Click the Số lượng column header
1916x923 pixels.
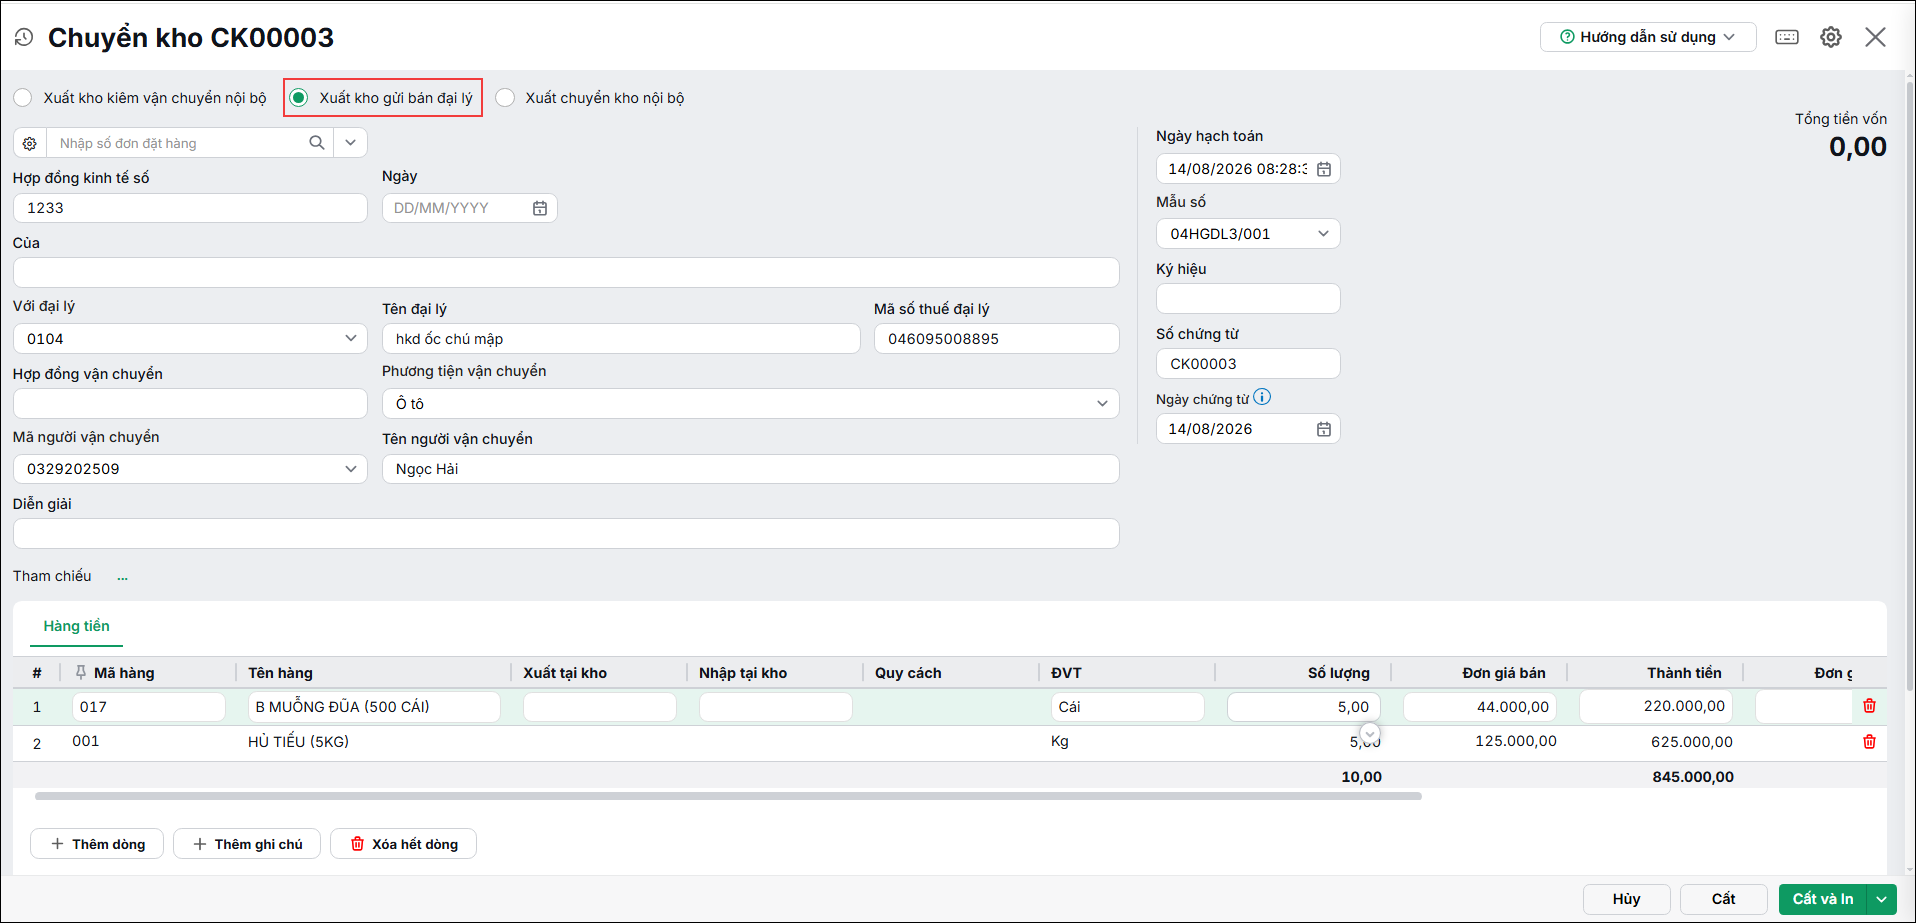(1338, 673)
